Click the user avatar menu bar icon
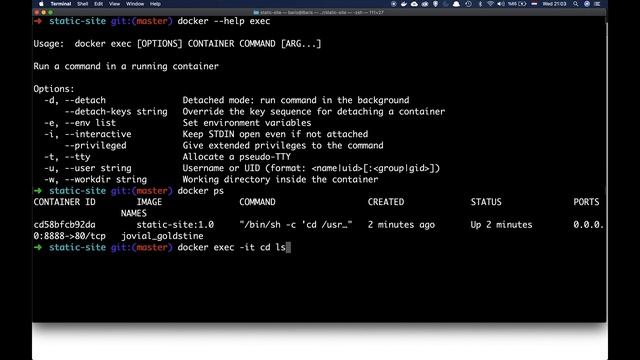The image size is (640, 360). (x=587, y=4)
